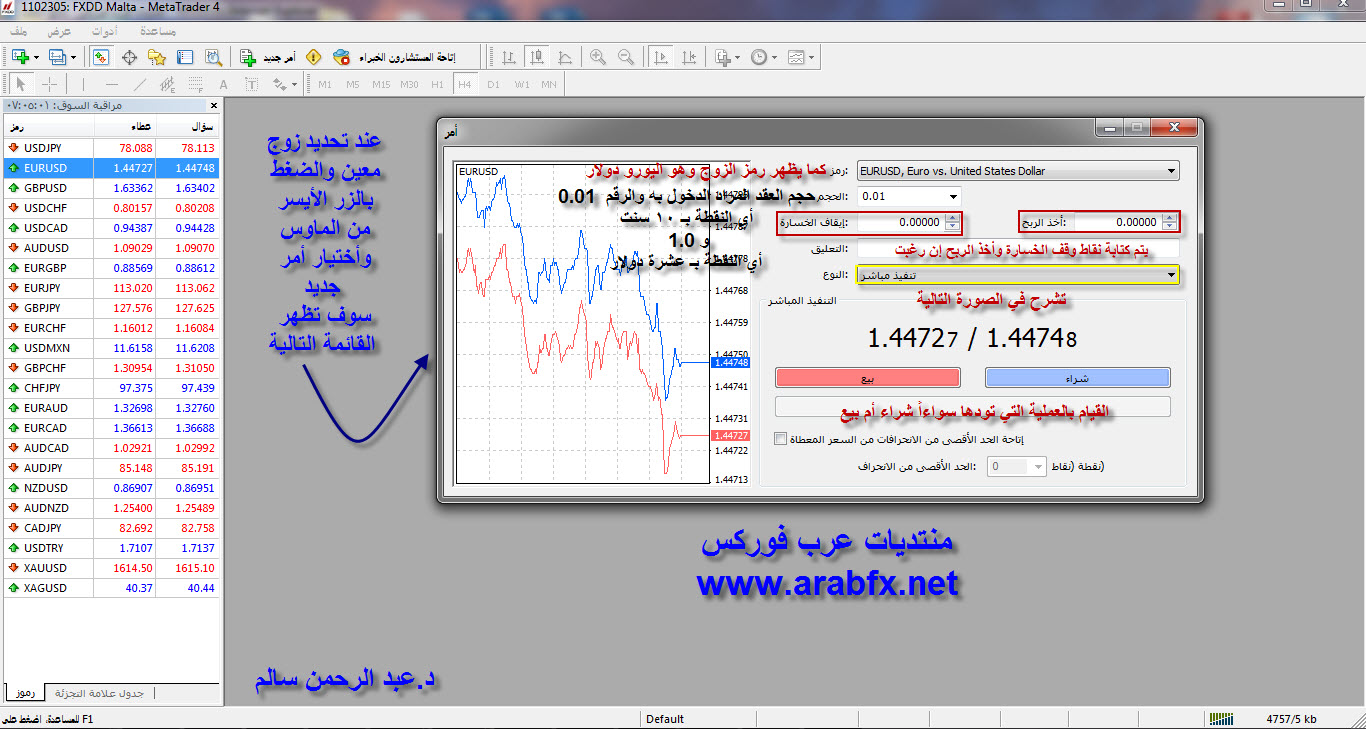Close the Market Watch panel
The width and height of the screenshot is (1366, 729).
[213, 105]
